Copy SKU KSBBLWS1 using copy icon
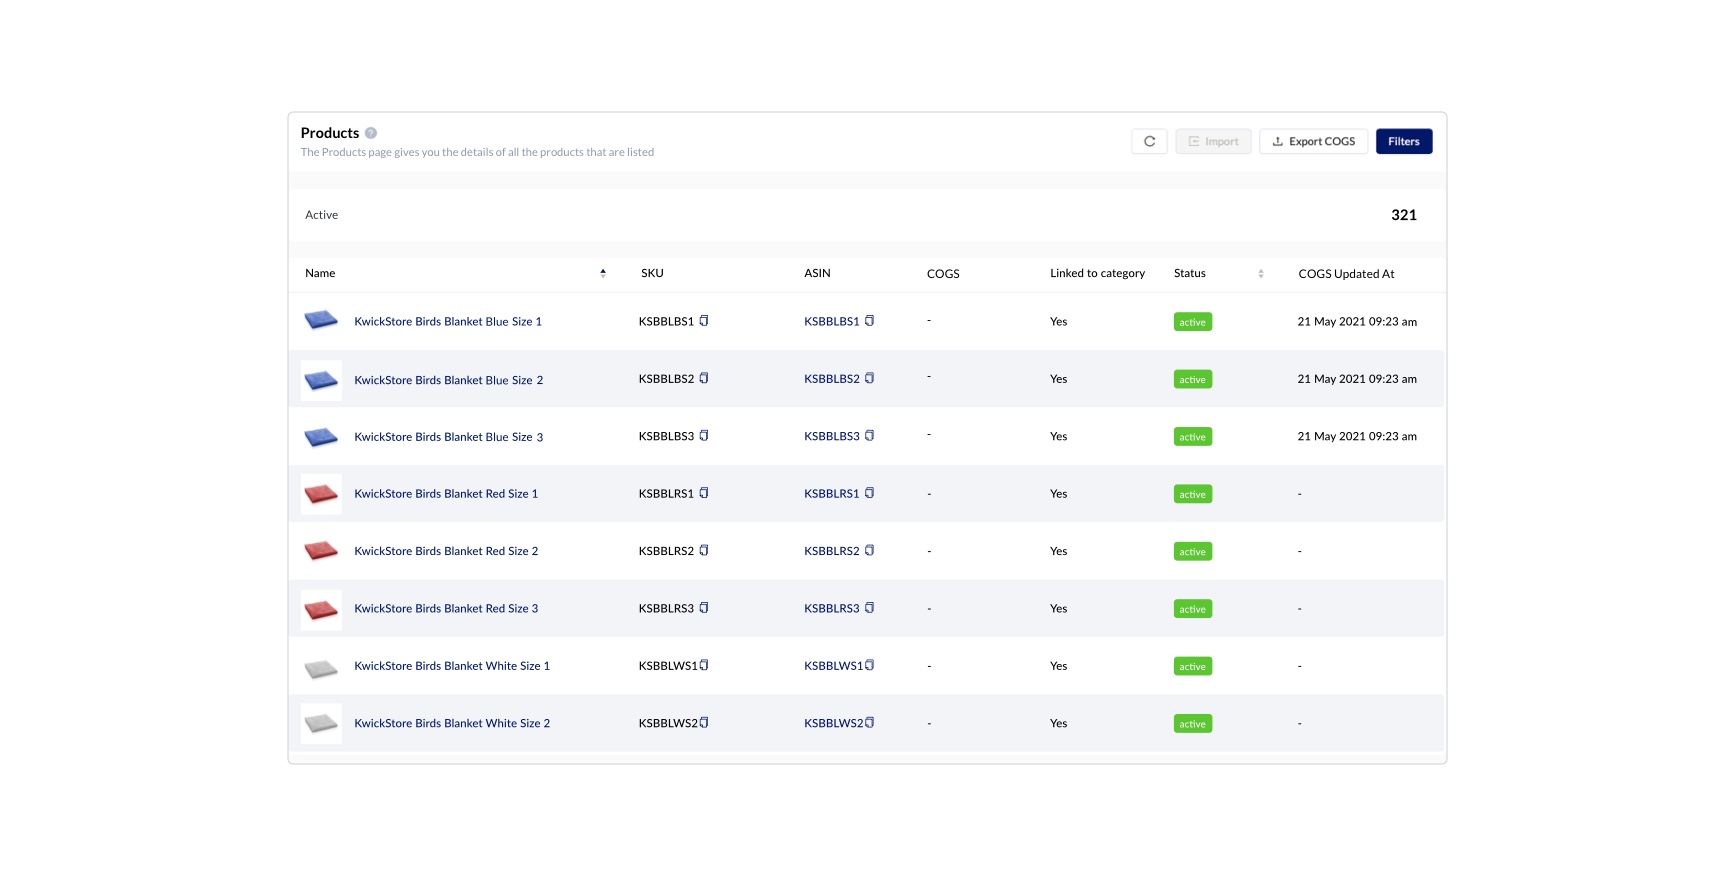Image resolution: width=1734 pixels, height=876 pixels. point(704,665)
